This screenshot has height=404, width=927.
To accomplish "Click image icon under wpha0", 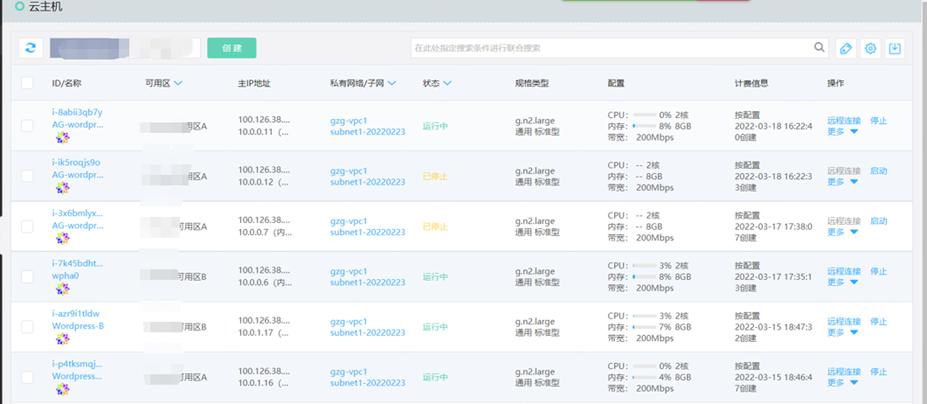I will (63, 289).
